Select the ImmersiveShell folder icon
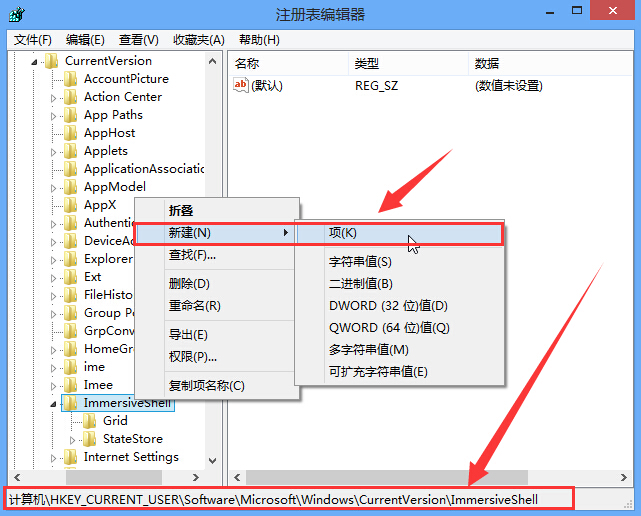 [70, 403]
